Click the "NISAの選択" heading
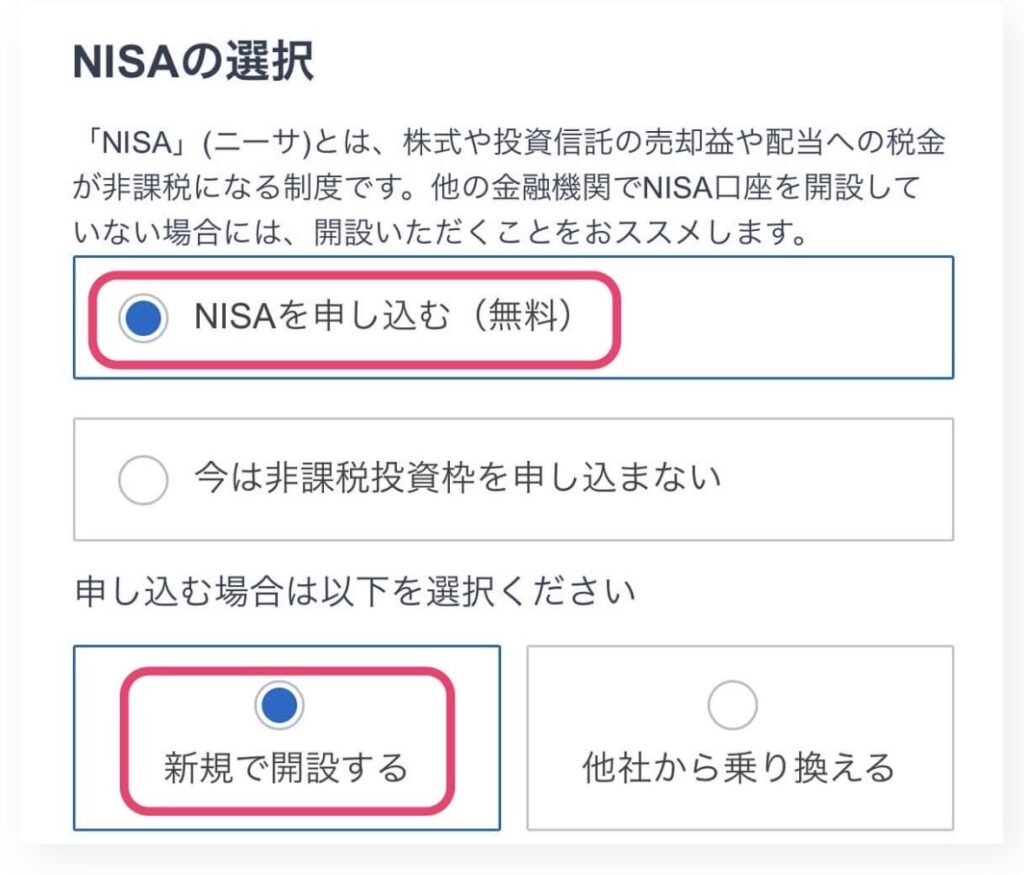 pyautogui.click(x=193, y=62)
